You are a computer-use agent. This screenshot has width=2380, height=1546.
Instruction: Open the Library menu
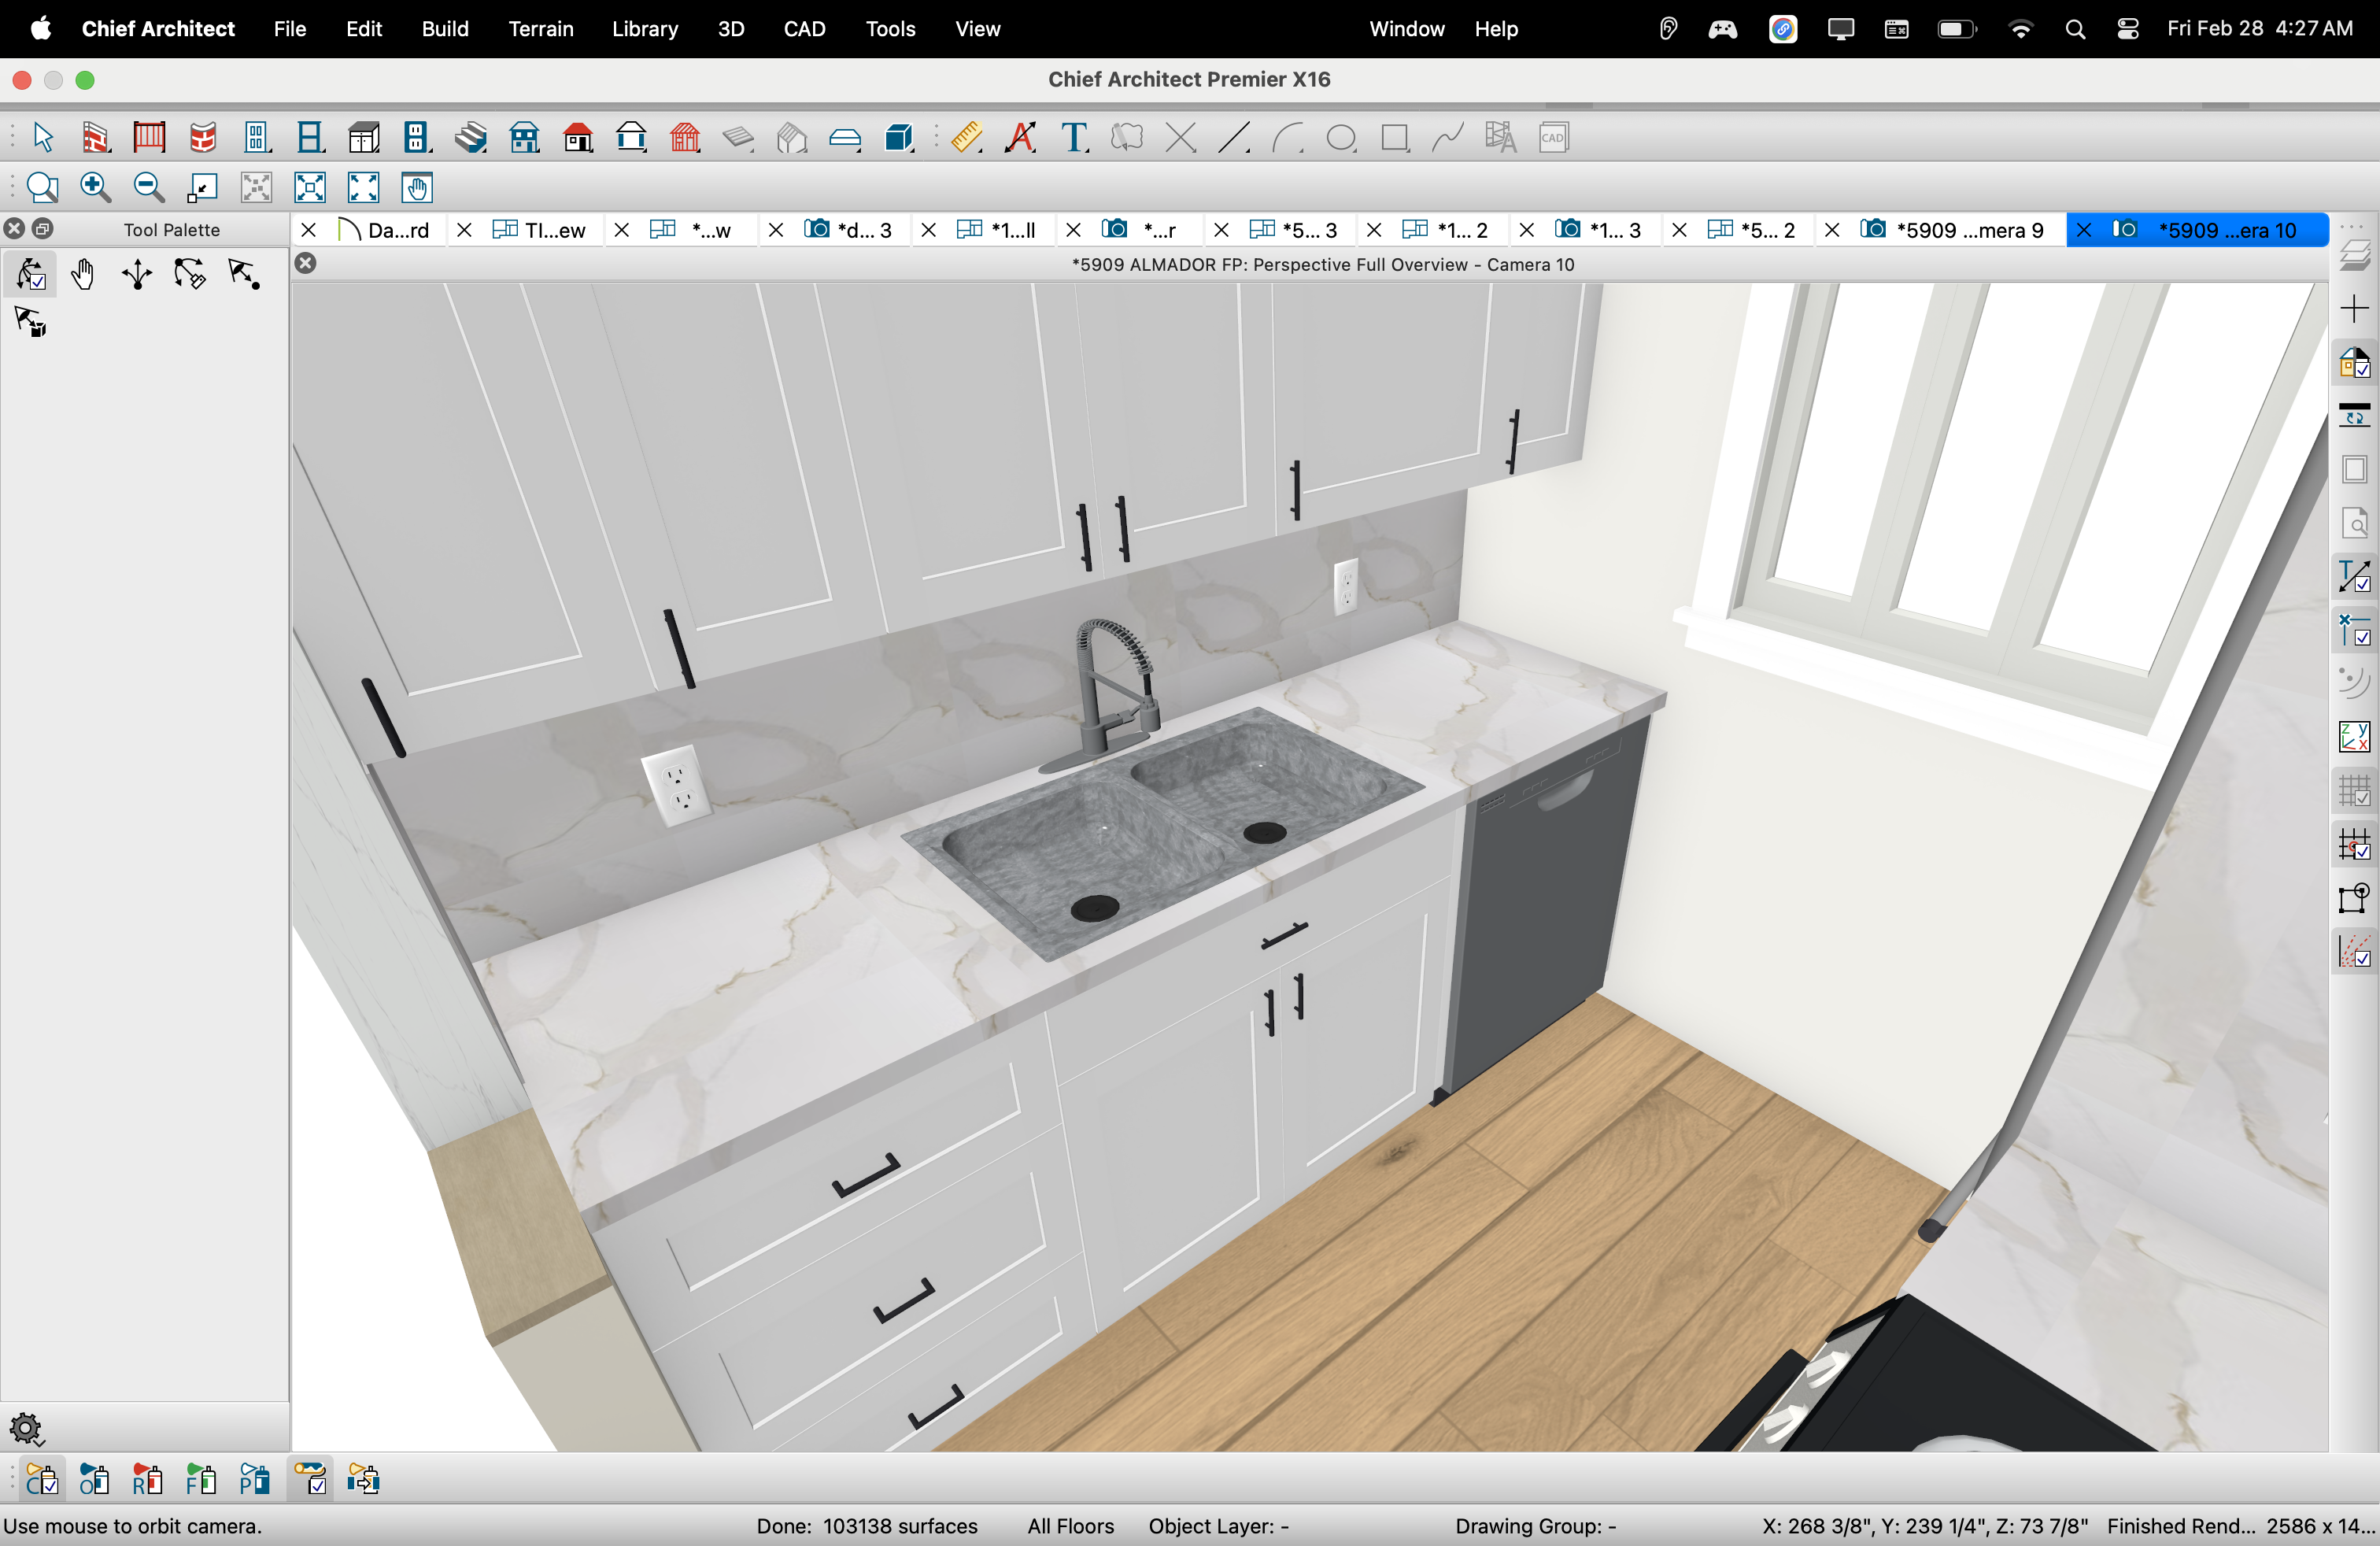(x=645, y=29)
